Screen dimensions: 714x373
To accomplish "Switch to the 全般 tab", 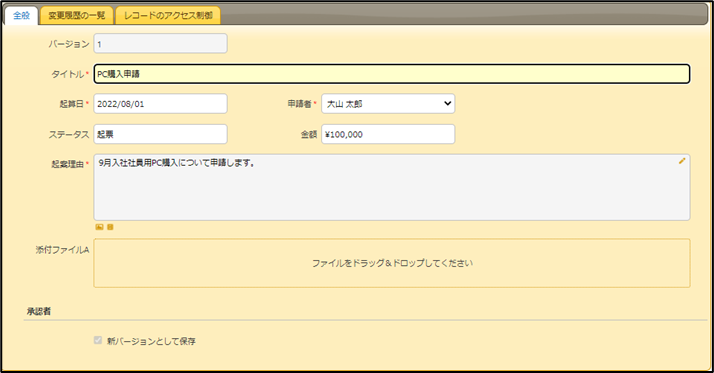I will [x=21, y=15].
